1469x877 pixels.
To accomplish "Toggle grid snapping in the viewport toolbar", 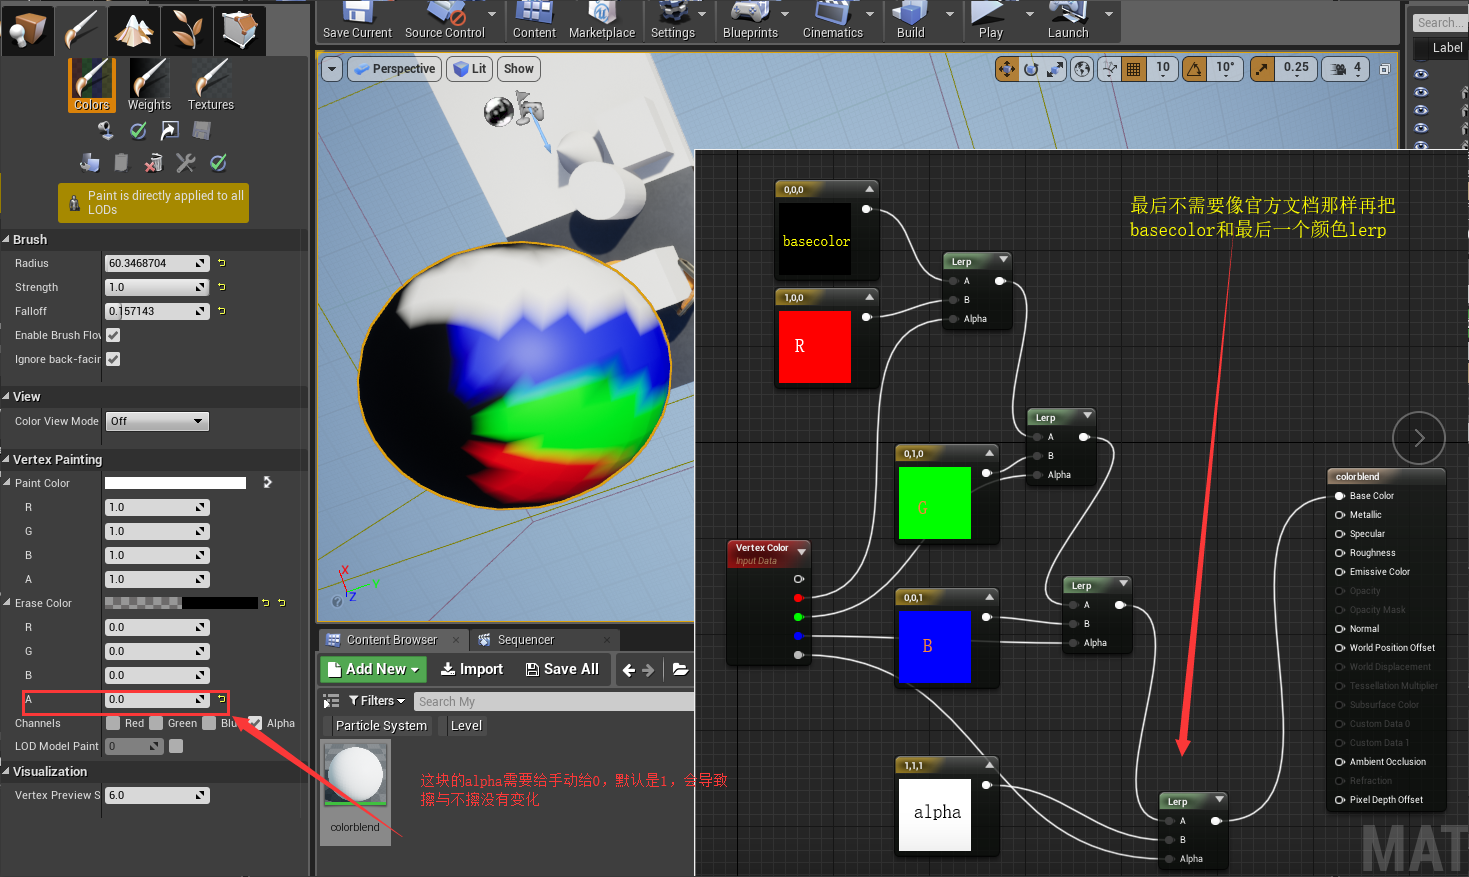I will click(x=1136, y=69).
